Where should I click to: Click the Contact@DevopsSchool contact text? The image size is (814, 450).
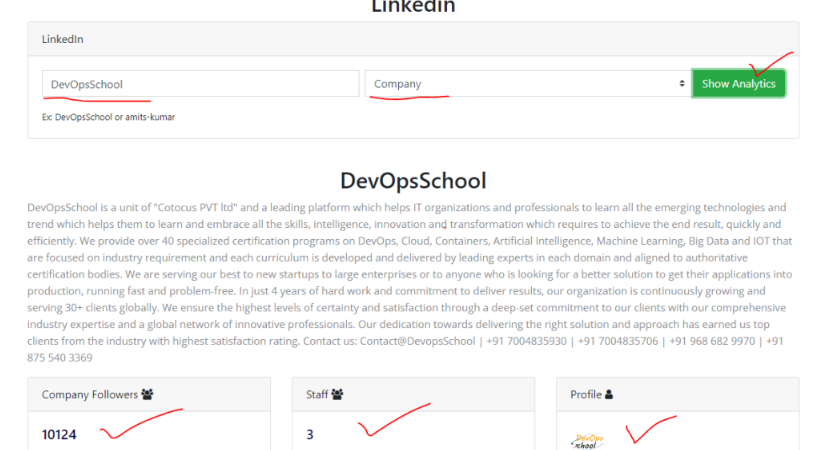pyautogui.click(x=417, y=341)
